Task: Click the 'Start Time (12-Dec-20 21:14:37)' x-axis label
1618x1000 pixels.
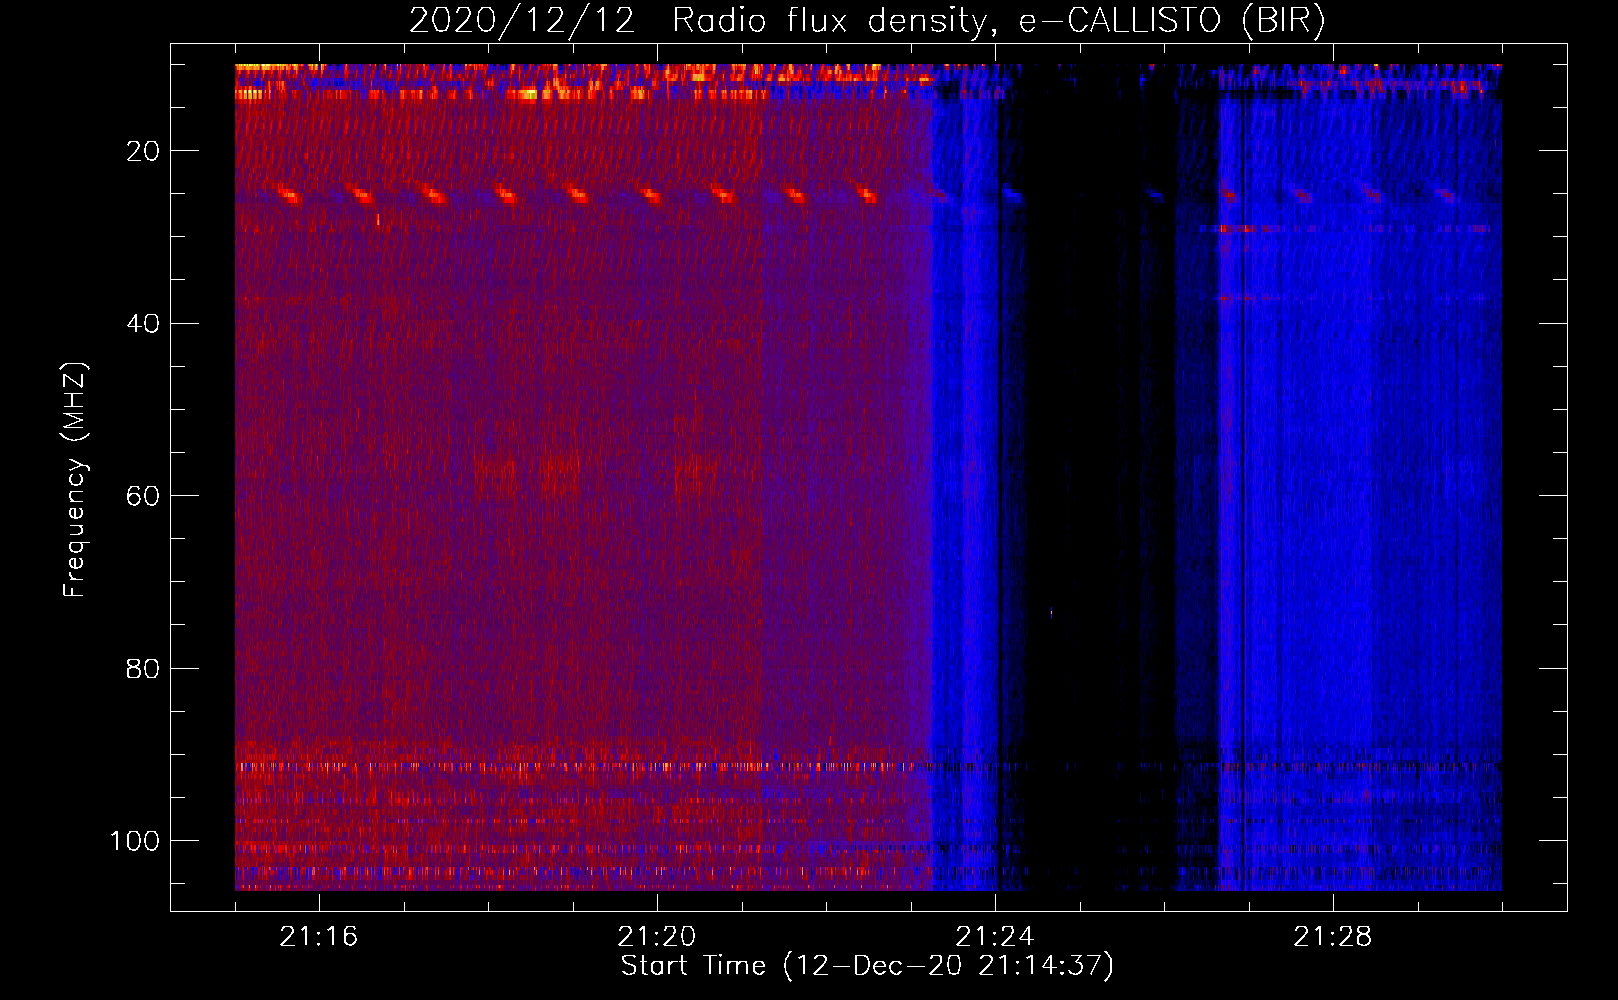Action: tap(867, 966)
